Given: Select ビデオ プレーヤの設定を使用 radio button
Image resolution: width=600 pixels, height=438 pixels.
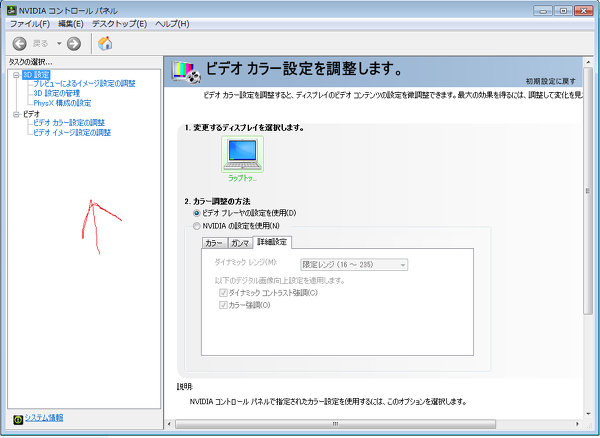Looking at the screenshot, I should tap(197, 213).
